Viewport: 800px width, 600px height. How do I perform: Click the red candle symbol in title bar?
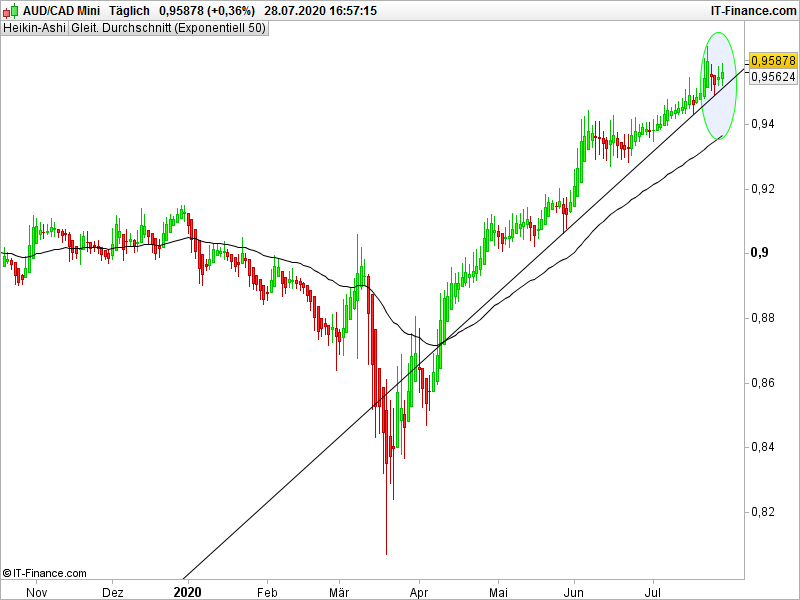5,10
